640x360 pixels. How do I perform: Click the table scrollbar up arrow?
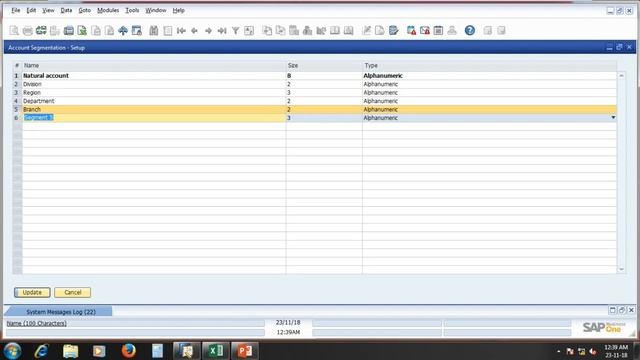tap(621, 76)
